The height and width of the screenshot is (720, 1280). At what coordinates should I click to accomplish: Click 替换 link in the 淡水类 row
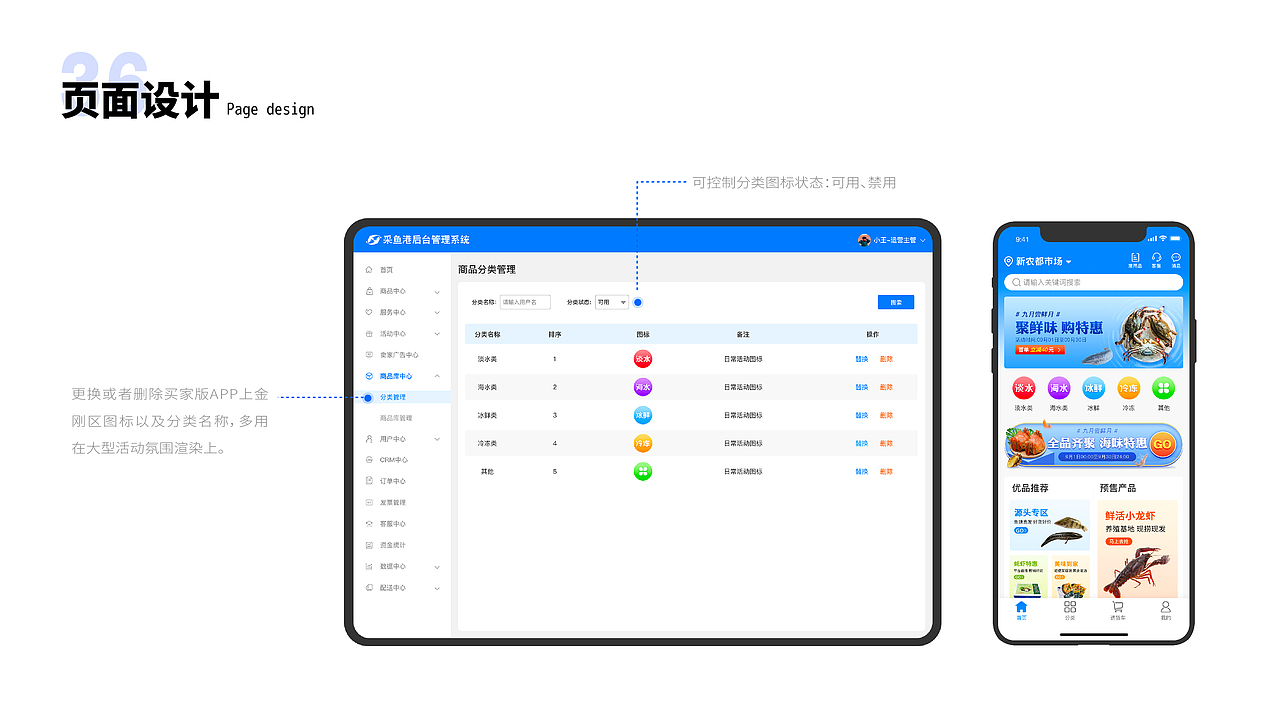(x=861, y=359)
